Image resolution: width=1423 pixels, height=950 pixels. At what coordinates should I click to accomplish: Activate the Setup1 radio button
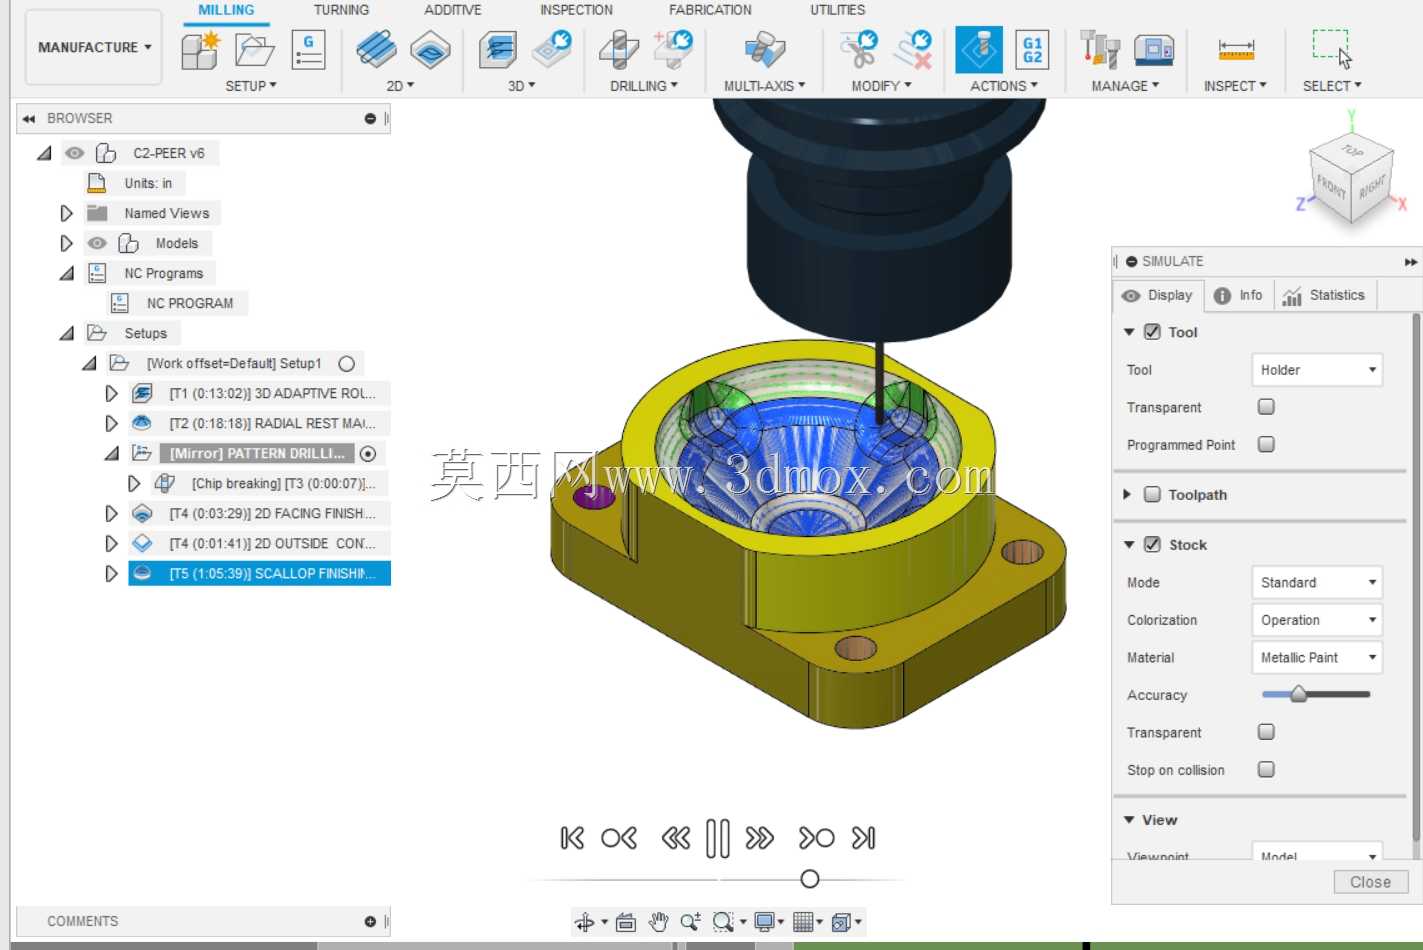tap(347, 364)
